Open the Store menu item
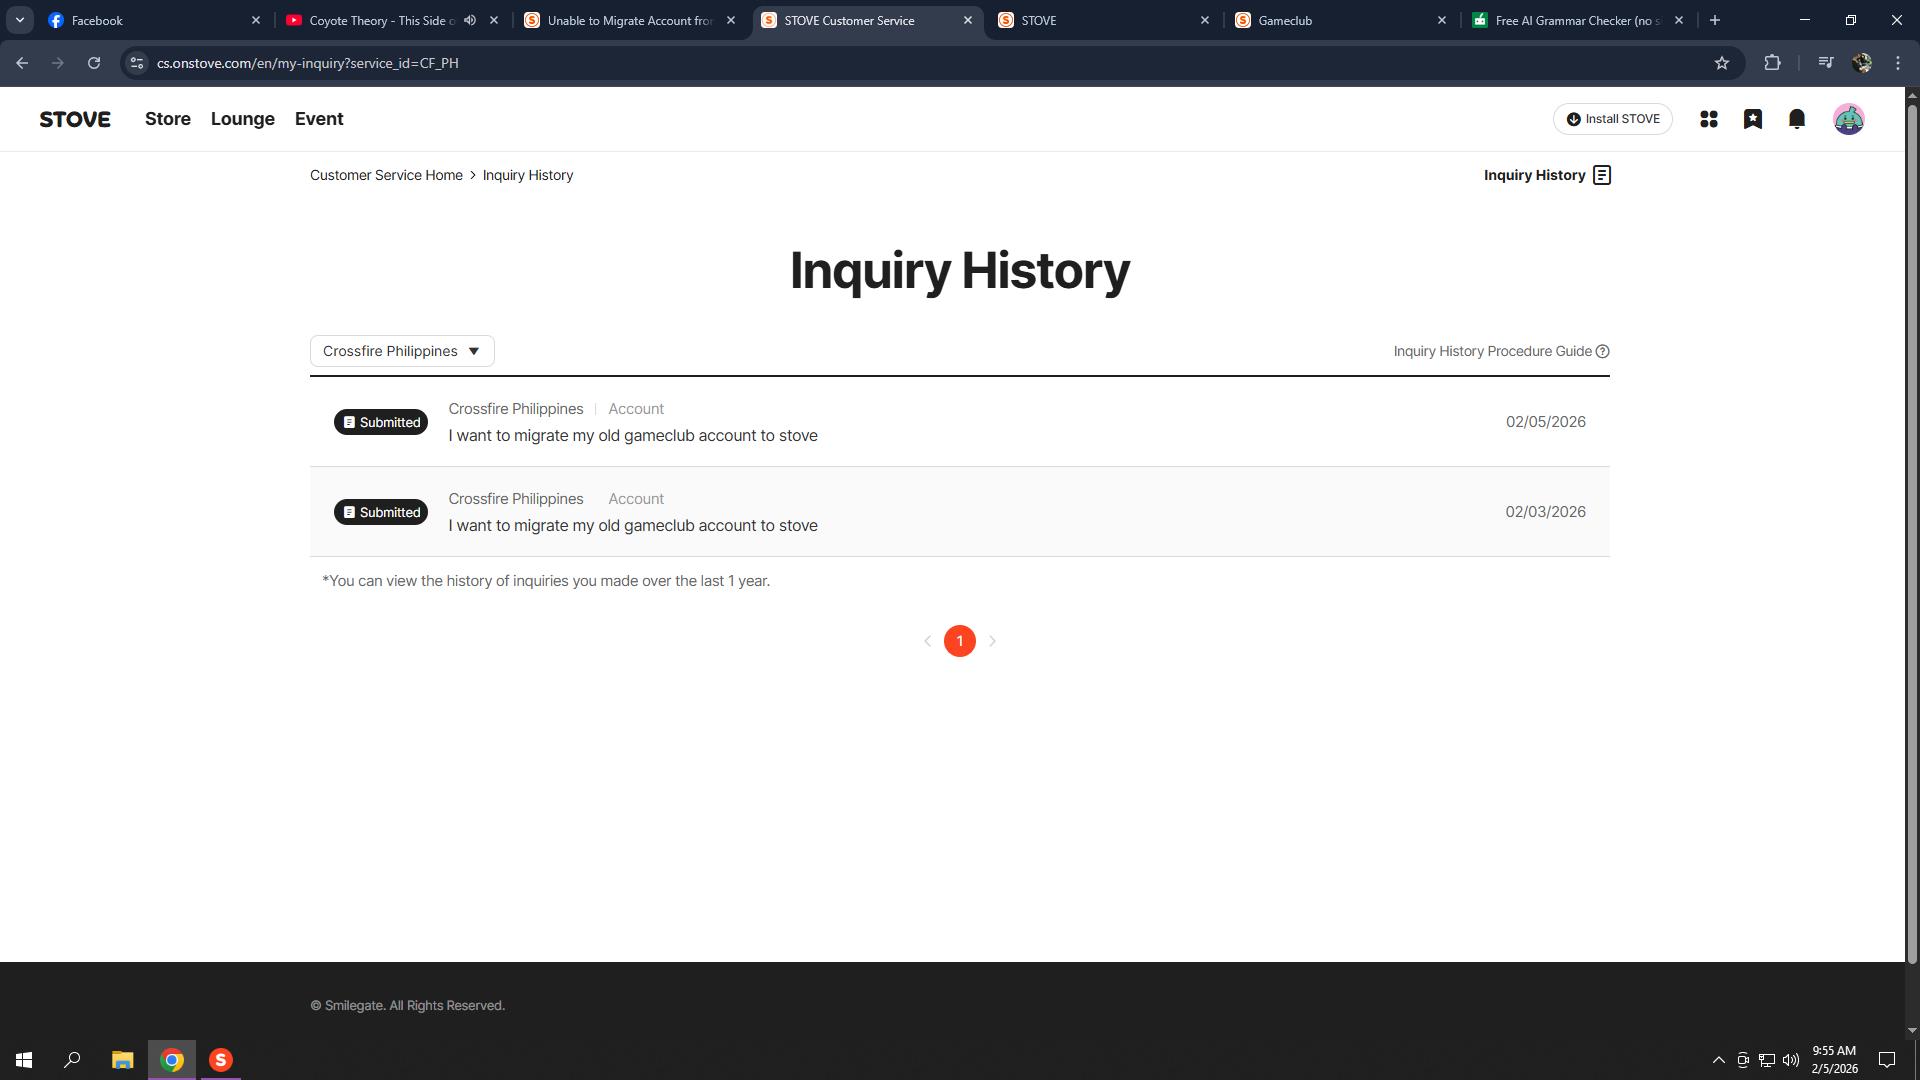The height and width of the screenshot is (1080, 1920). pos(167,119)
